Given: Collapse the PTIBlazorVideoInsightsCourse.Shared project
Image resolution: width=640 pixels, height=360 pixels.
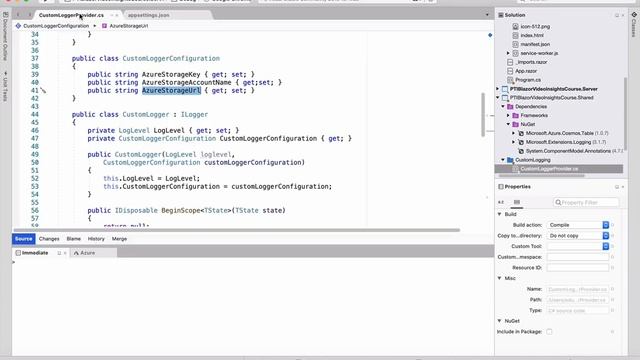Looking at the screenshot, I should [498, 98].
